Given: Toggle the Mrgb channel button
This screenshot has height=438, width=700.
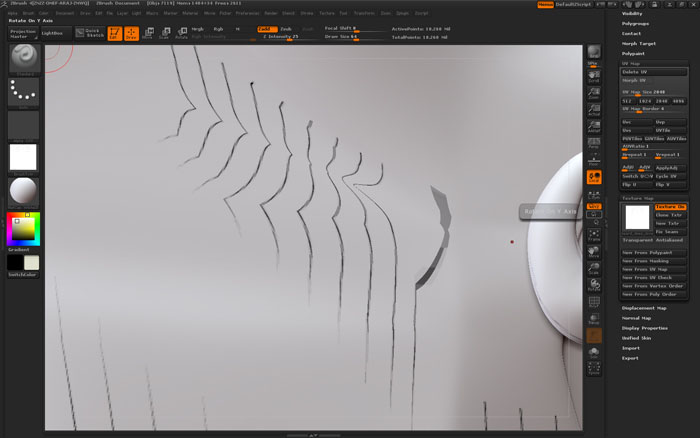Looking at the screenshot, I should (x=197, y=29).
